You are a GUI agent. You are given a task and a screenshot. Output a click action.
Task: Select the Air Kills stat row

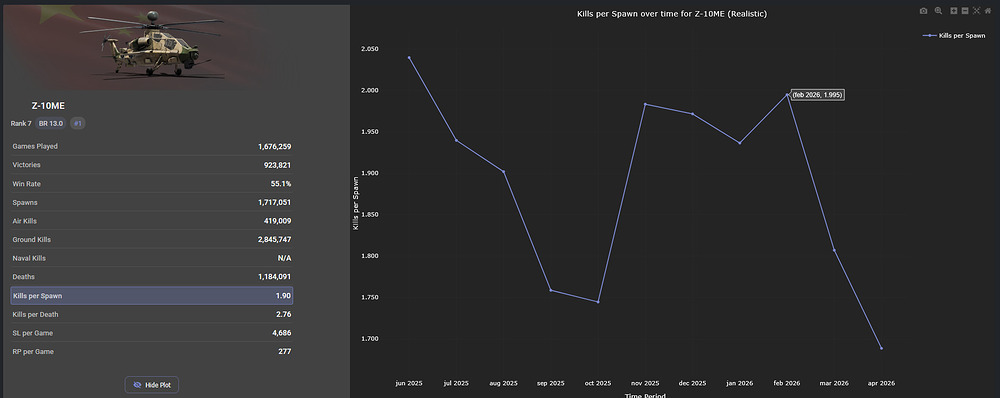152,221
